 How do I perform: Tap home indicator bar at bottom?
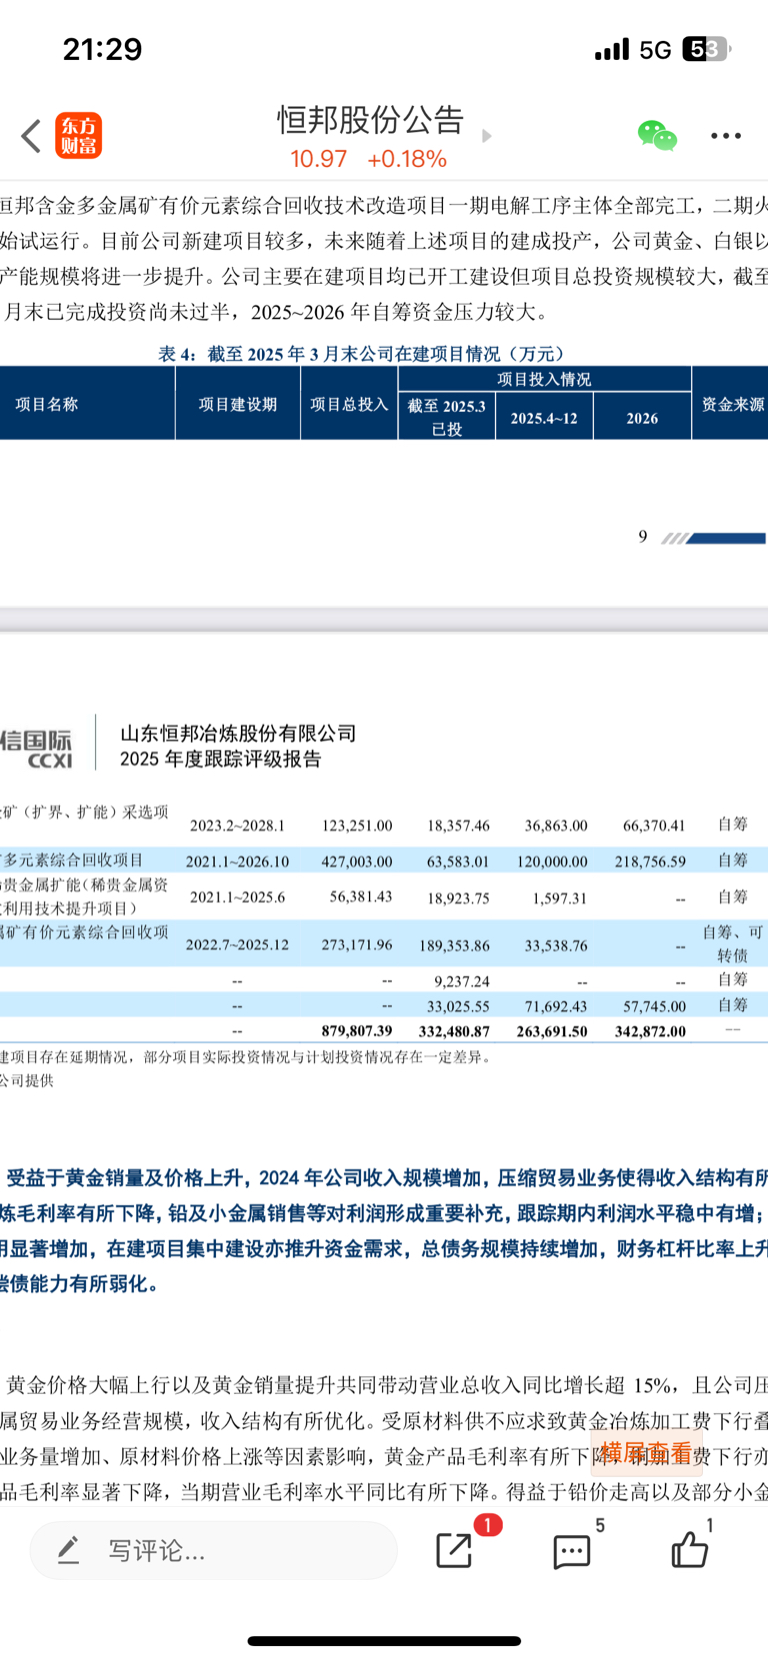pyautogui.click(x=384, y=1641)
